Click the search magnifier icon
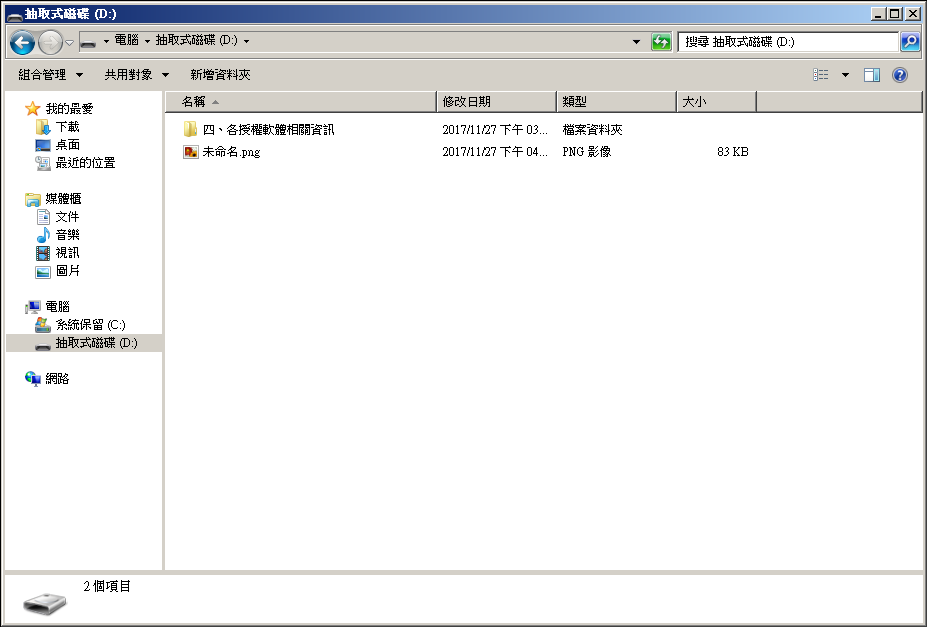Image resolution: width=927 pixels, height=627 pixels. [909, 42]
